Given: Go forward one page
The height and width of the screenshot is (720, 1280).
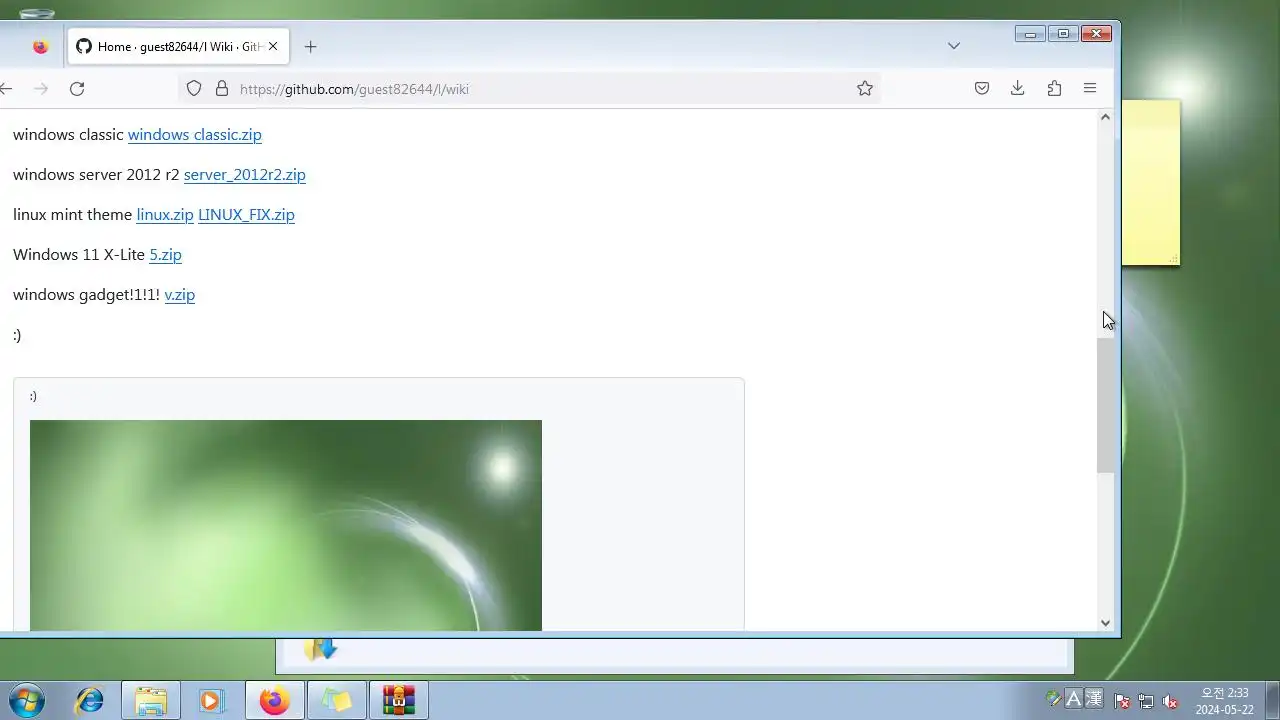Looking at the screenshot, I should click(x=41, y=89).
